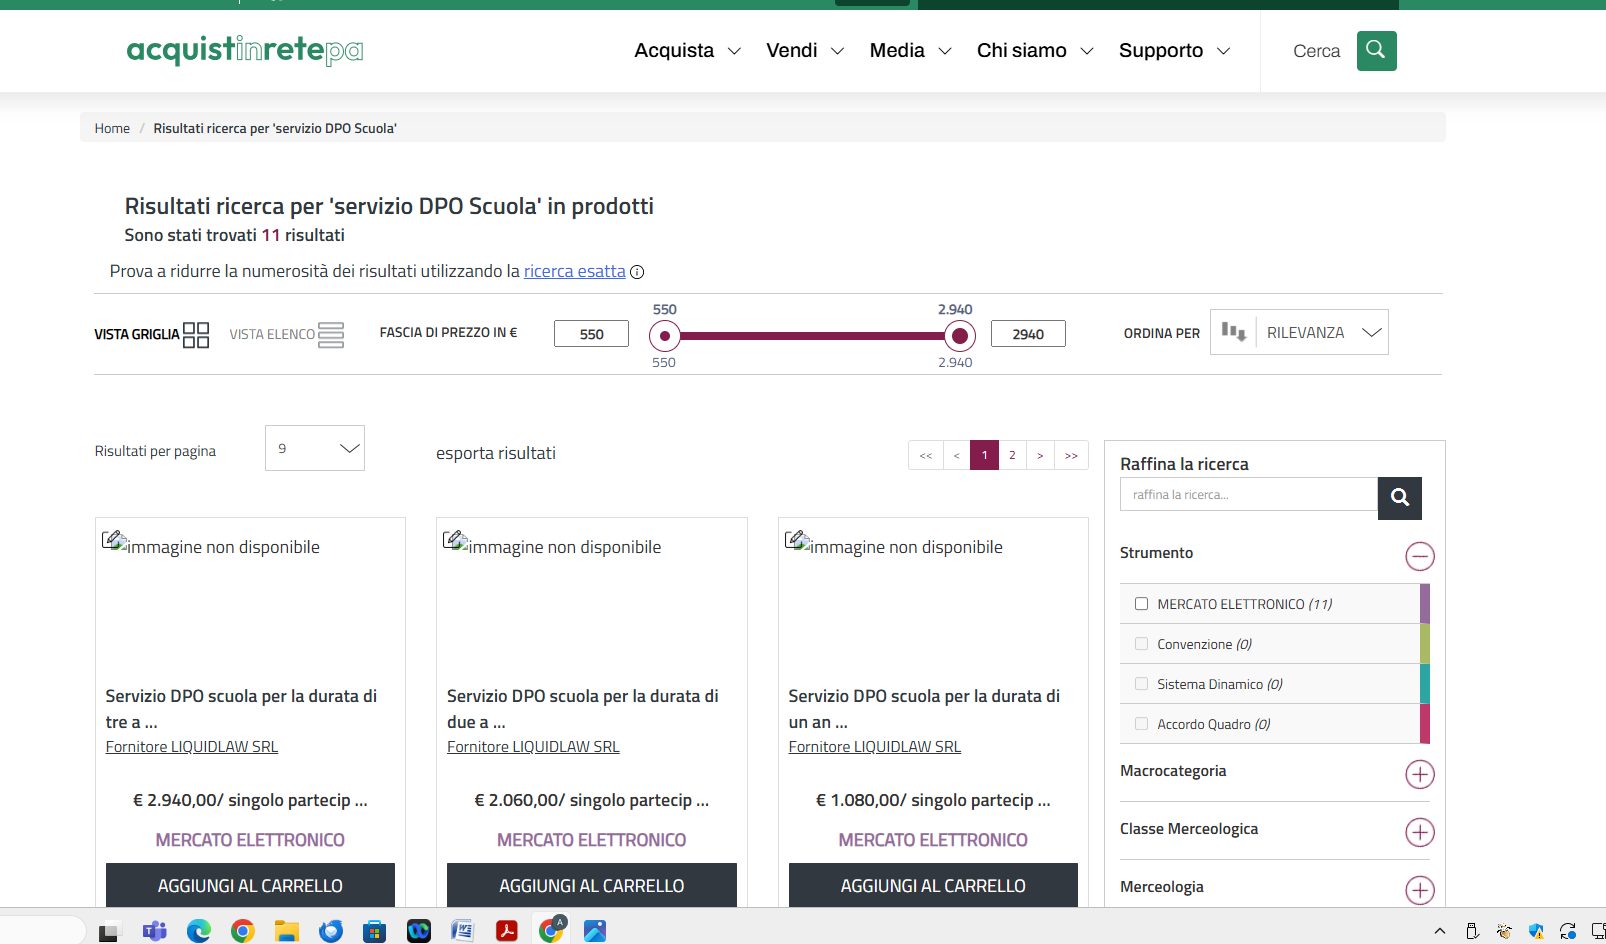Click the green search magnifier icon
Viewport: 1606px width, 944px height.
1376,51
